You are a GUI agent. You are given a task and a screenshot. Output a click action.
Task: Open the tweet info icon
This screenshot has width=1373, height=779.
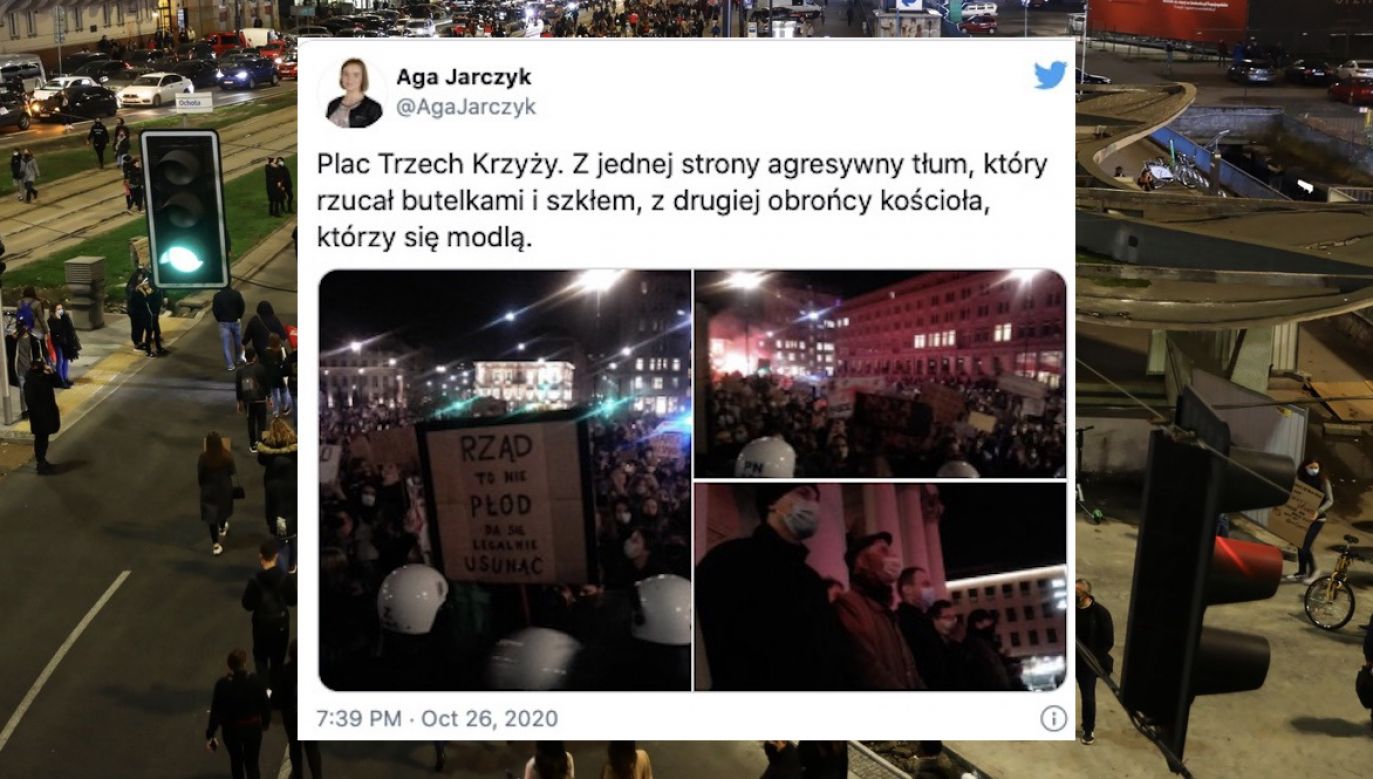pos(1053,718)
